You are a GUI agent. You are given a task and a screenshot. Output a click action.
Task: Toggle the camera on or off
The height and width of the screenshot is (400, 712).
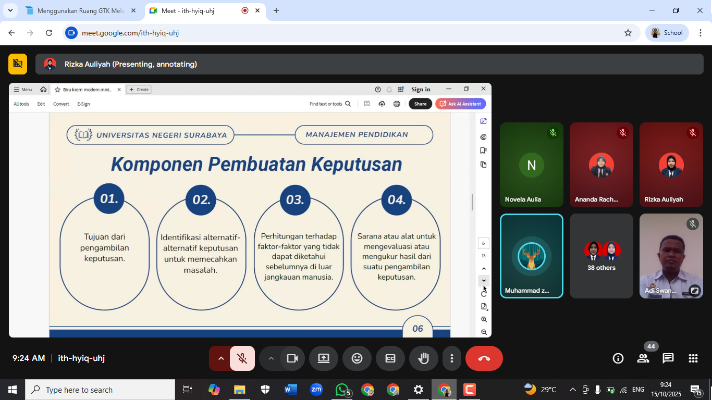293,358
